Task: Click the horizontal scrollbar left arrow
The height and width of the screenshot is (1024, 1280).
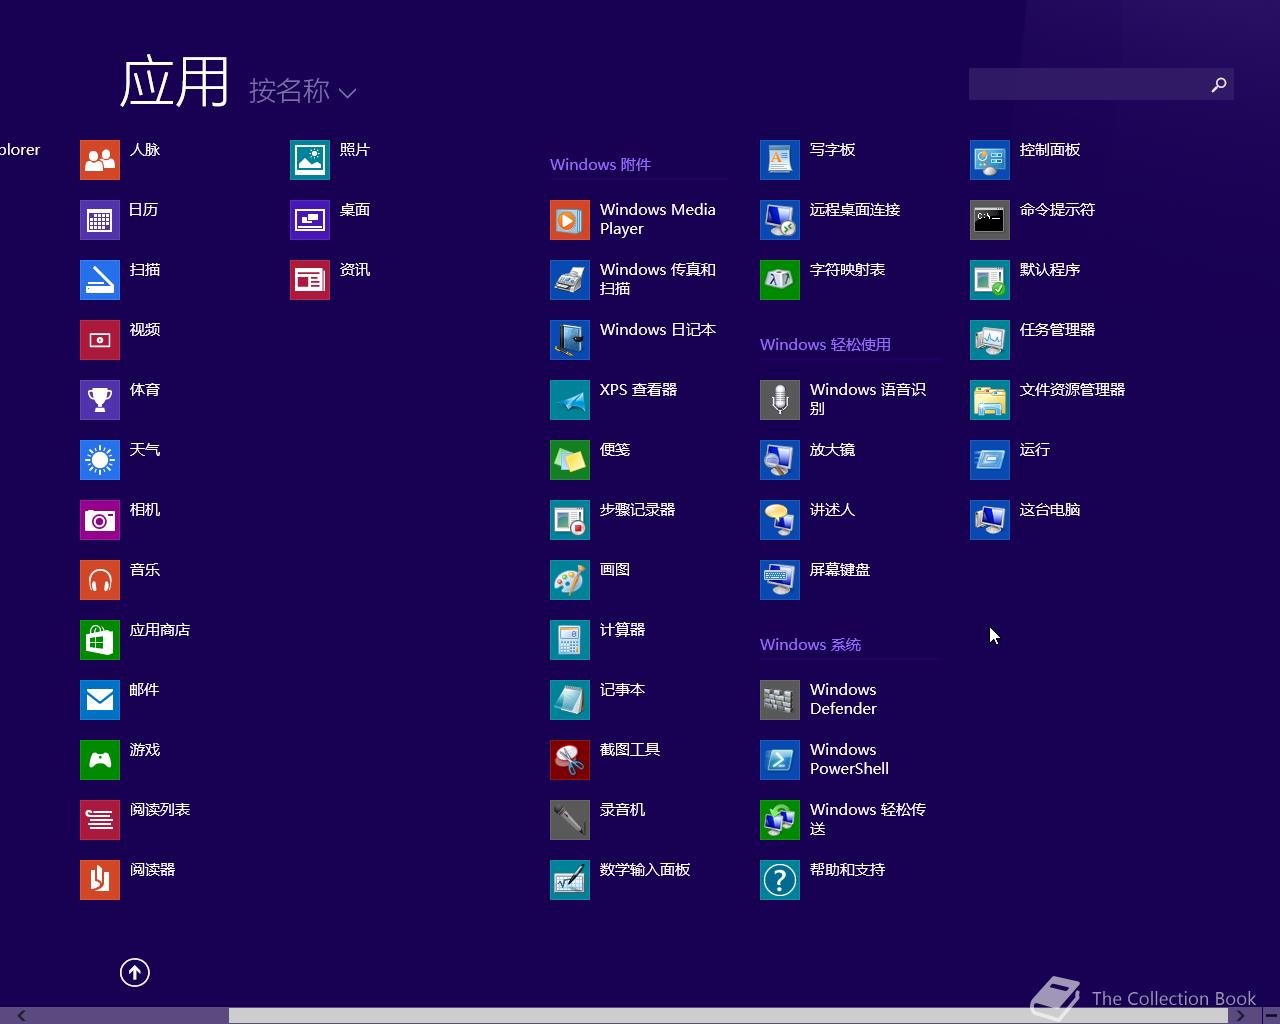Action: coord(21,1016)
